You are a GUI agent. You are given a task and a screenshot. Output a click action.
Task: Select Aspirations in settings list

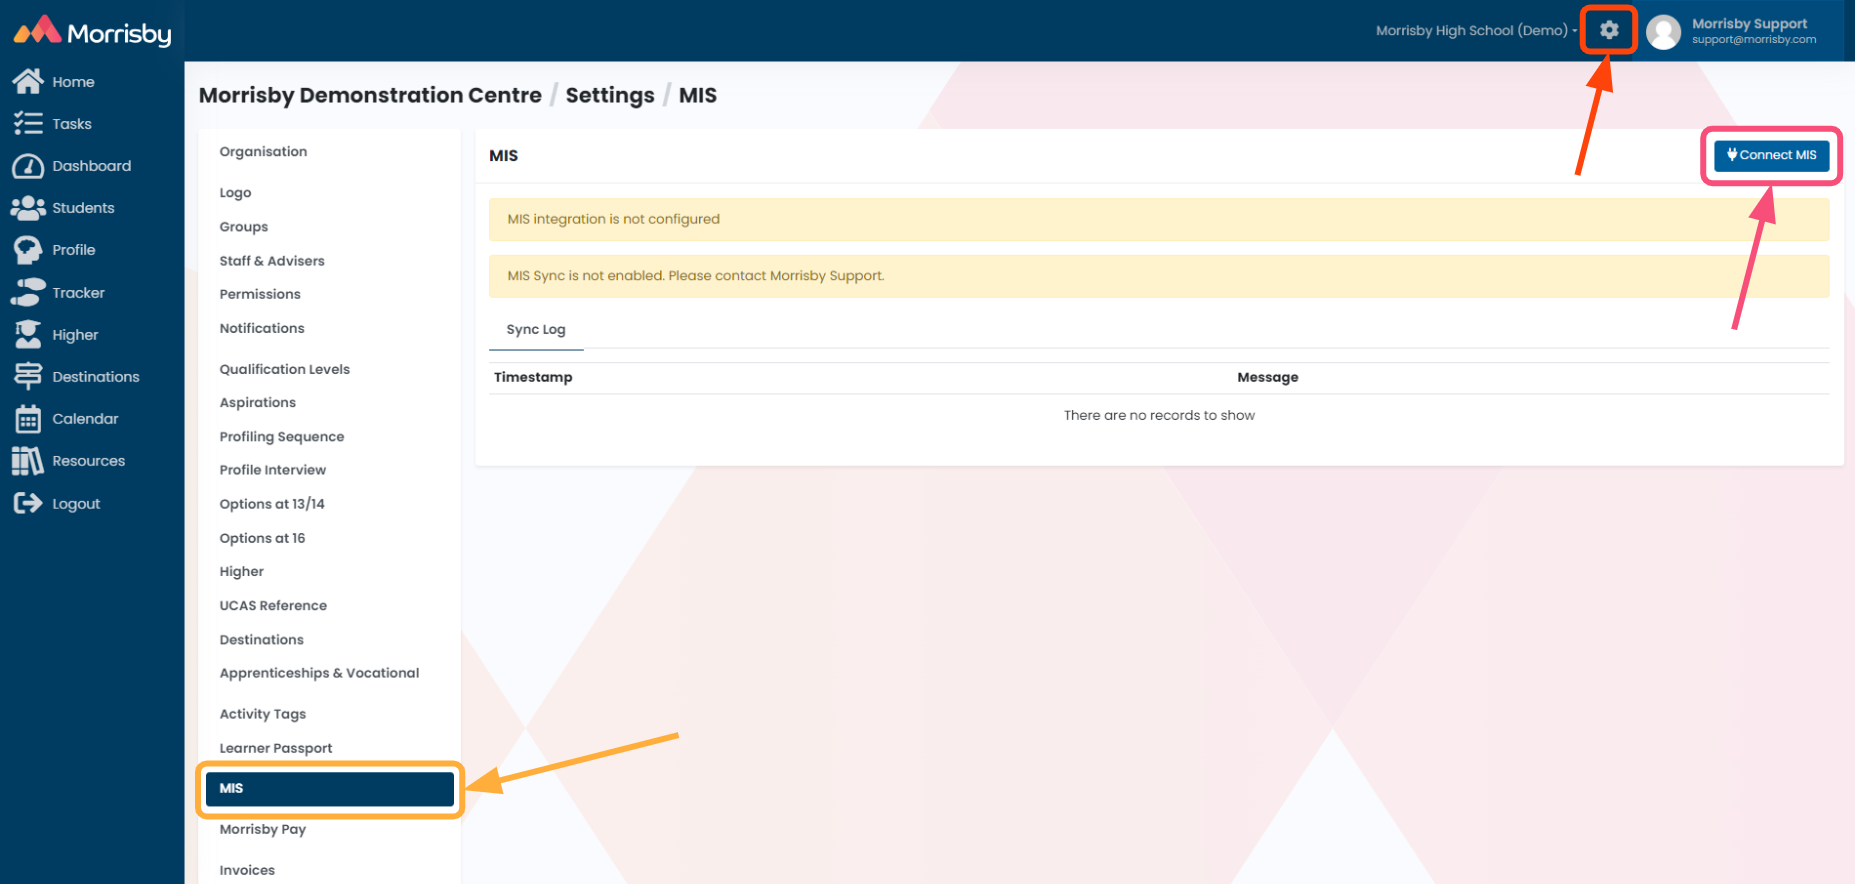[258, 402]
